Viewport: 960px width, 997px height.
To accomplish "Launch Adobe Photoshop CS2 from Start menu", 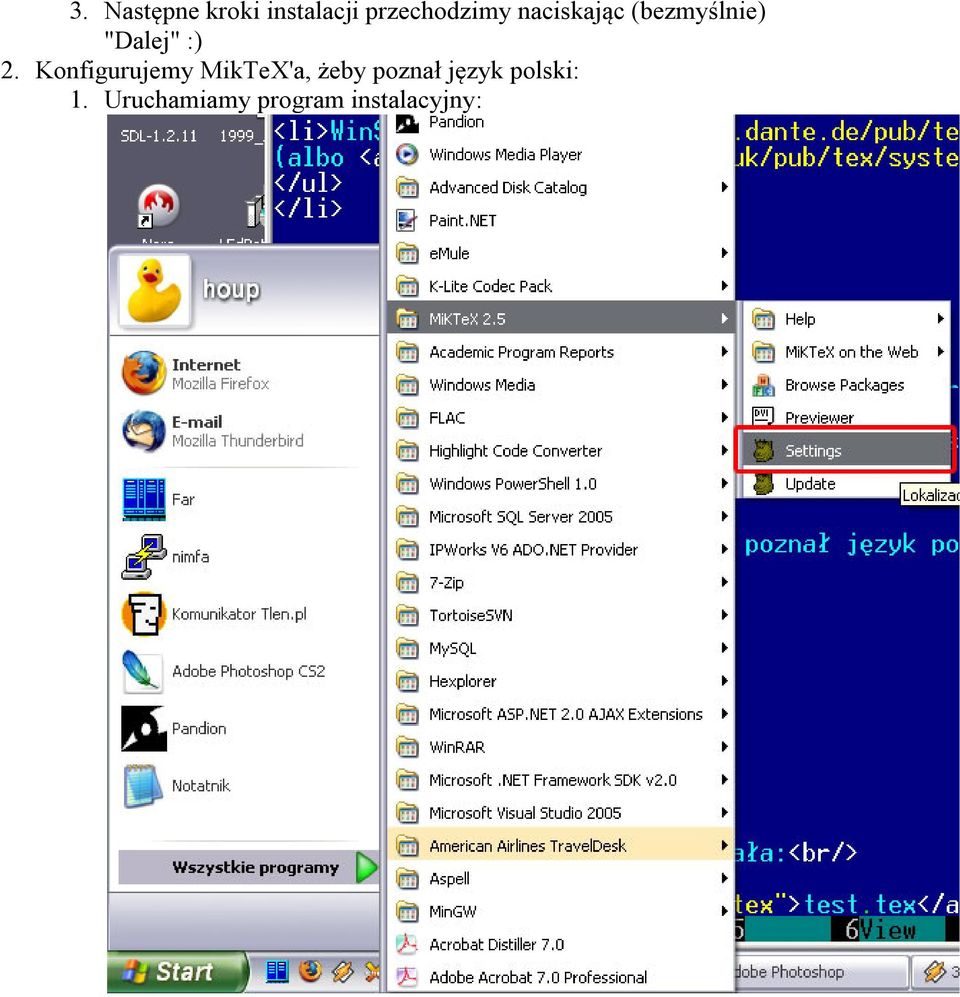I will [x=245, y=671].
